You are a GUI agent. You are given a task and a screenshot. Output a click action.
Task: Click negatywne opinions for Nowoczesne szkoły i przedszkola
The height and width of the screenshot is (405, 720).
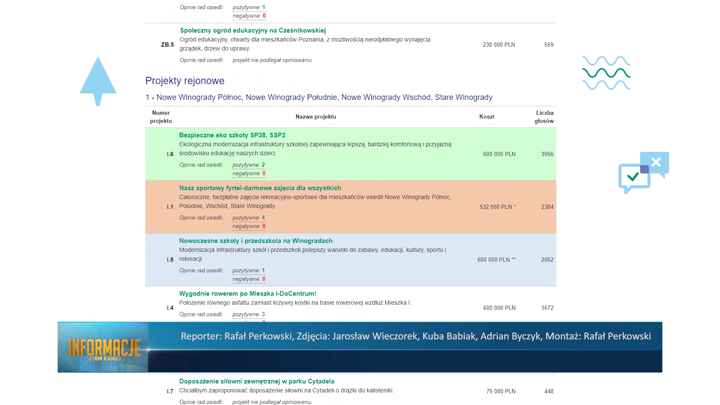[249, 279]
